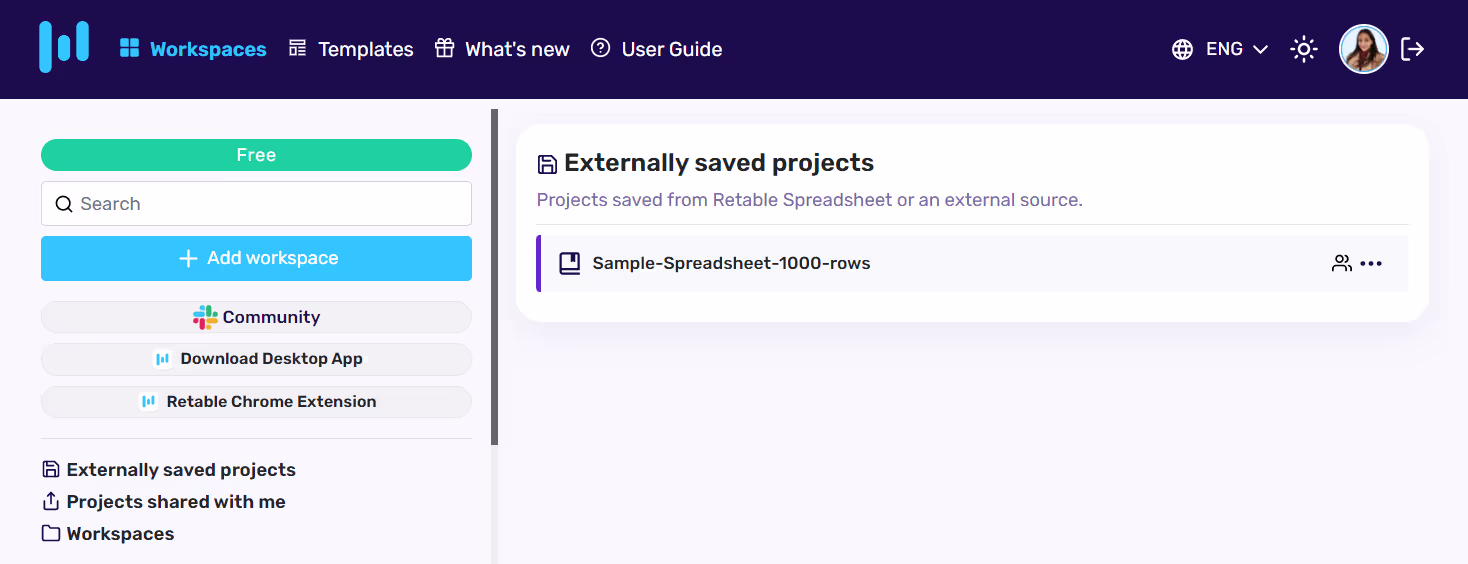
Task: Click the plus icon on Add workspace
Action: 188,258
